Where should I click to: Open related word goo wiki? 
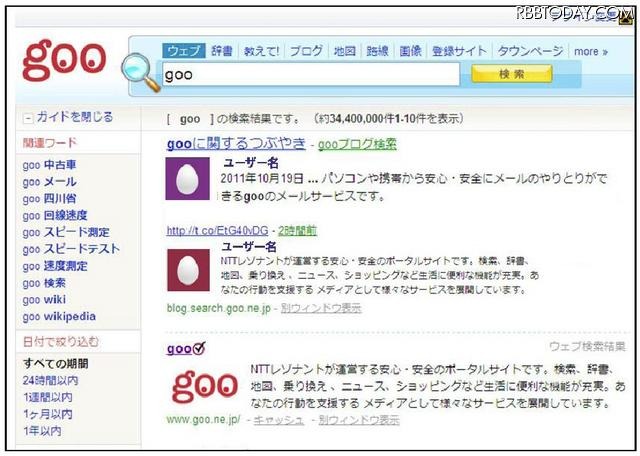pyautogui.click(x=44, y=300)
